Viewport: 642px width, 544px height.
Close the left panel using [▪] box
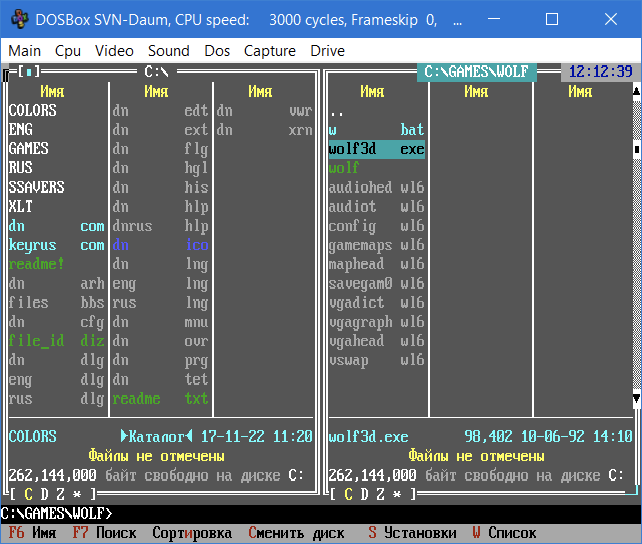(x=28, y=72)
